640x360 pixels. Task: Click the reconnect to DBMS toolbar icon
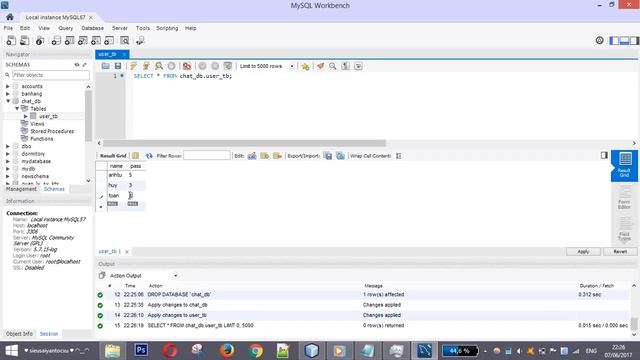(140, 40)
